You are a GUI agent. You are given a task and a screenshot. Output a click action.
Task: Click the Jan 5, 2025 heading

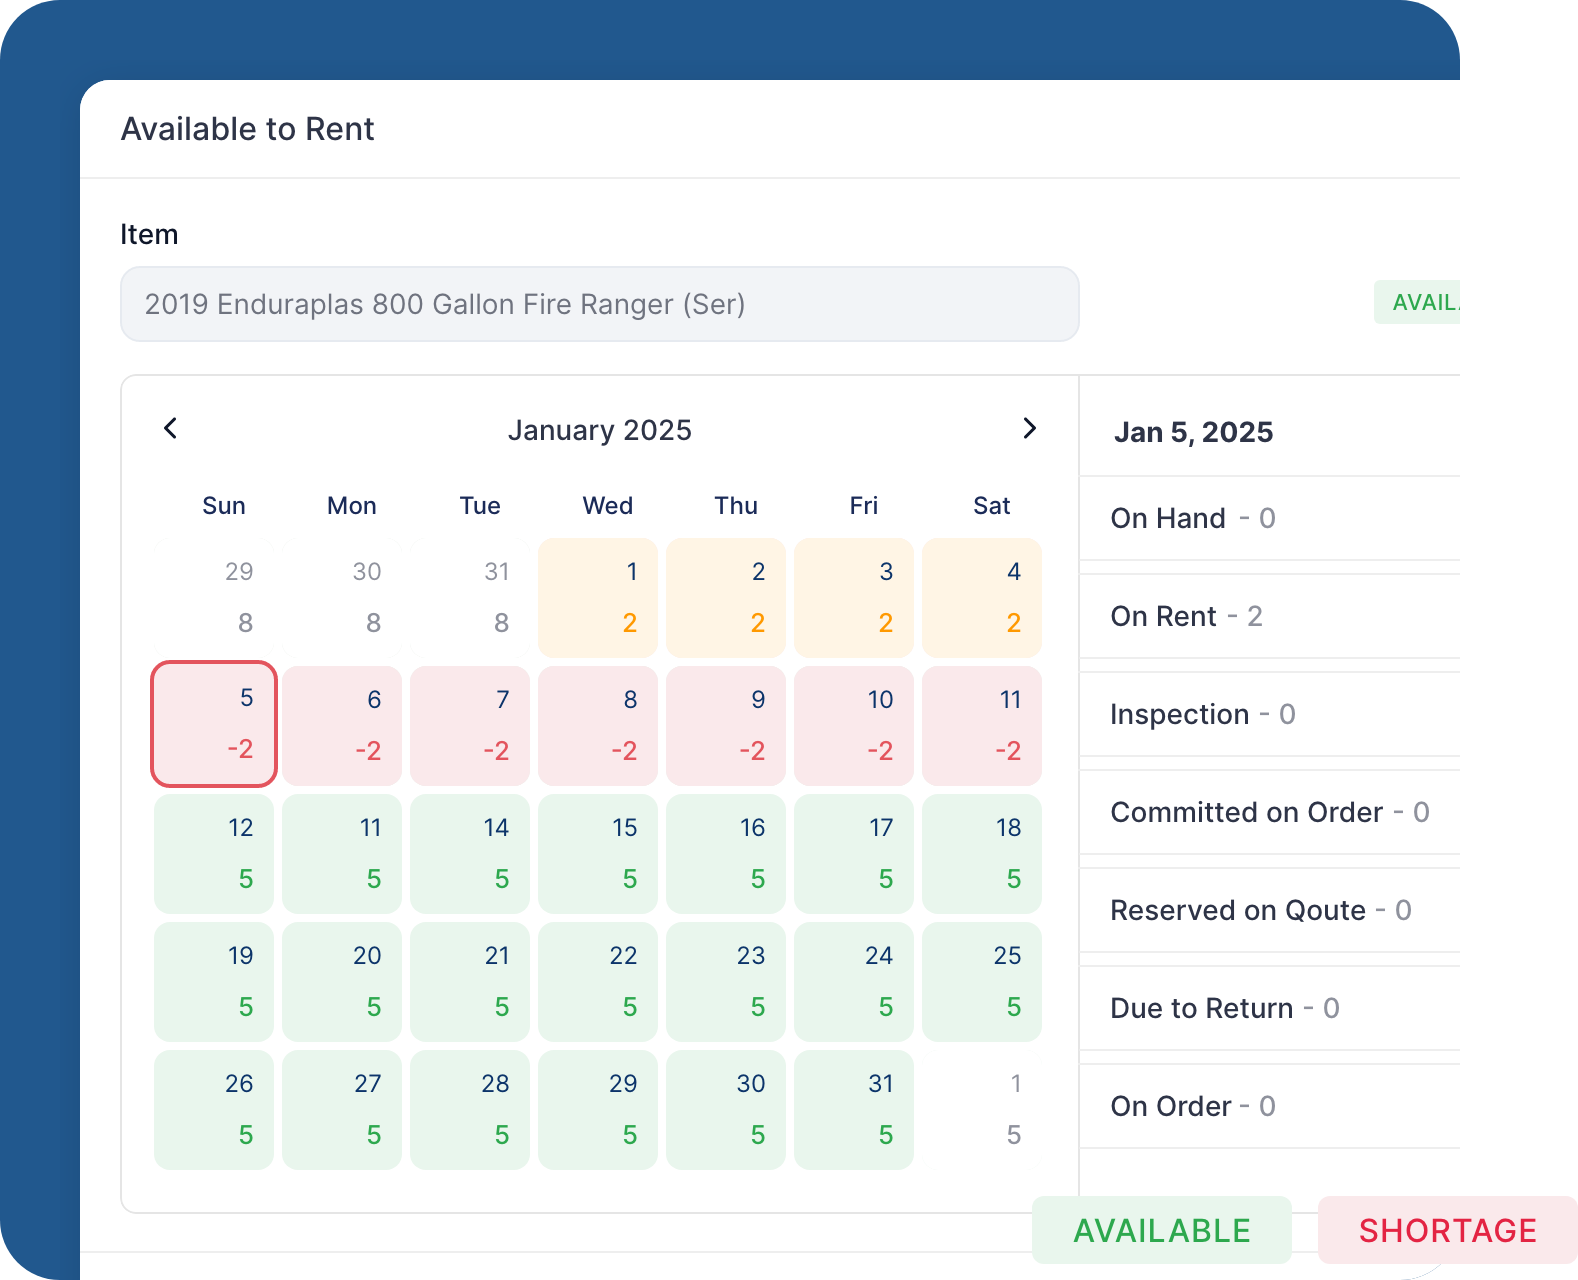point(1193,432)
